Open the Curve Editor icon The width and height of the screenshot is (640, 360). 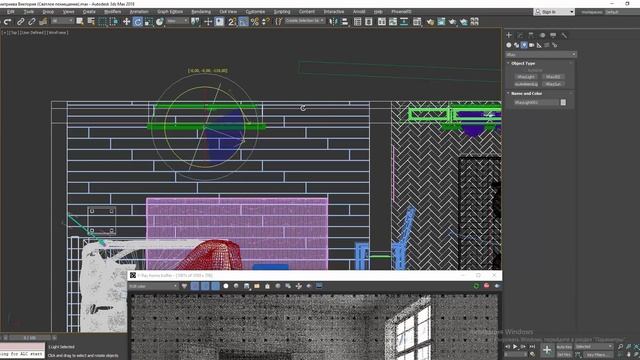coord(393,21)
